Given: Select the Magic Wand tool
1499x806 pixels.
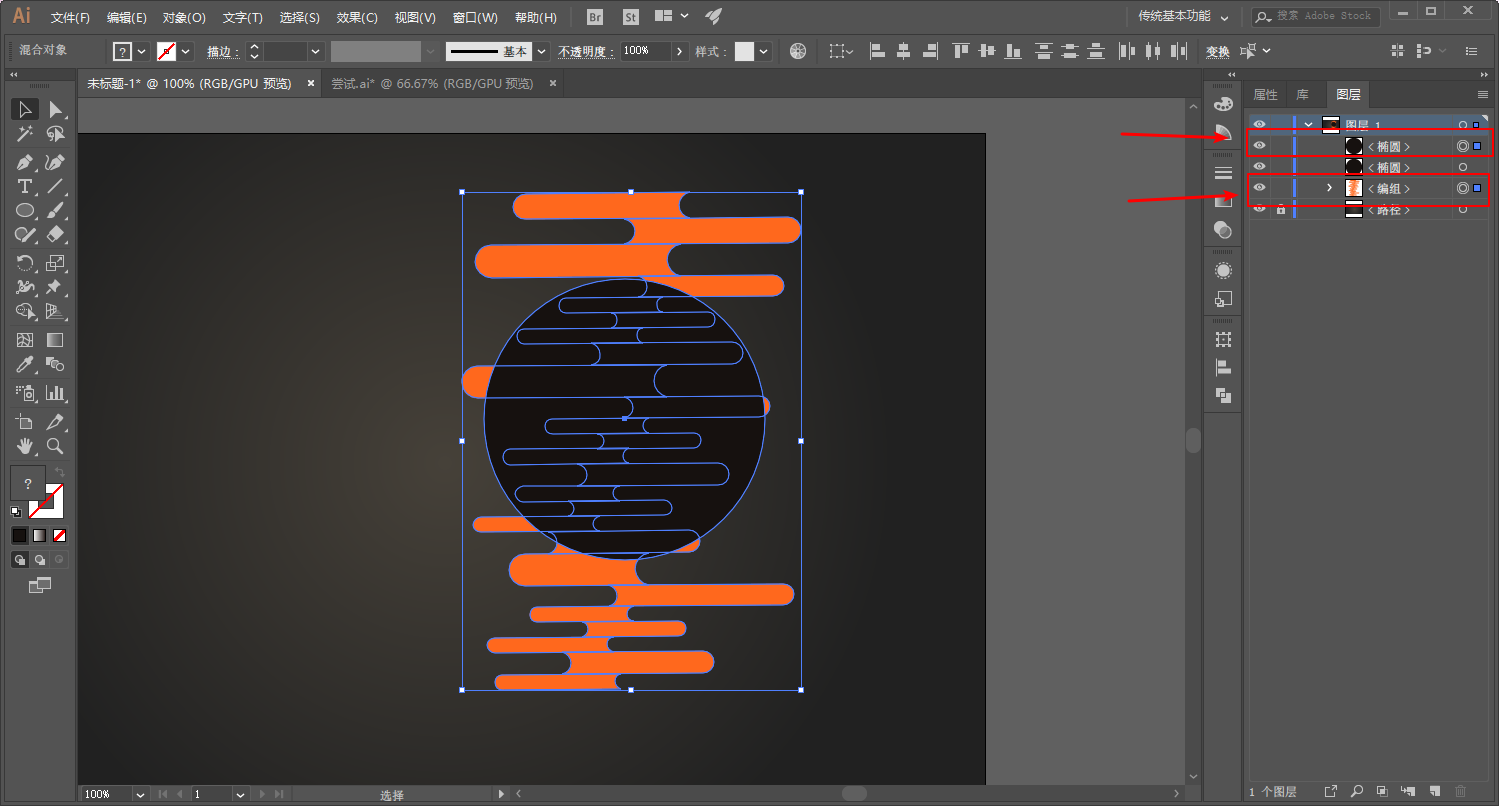Looking at the screenshot, I should [x=25, y=134].
